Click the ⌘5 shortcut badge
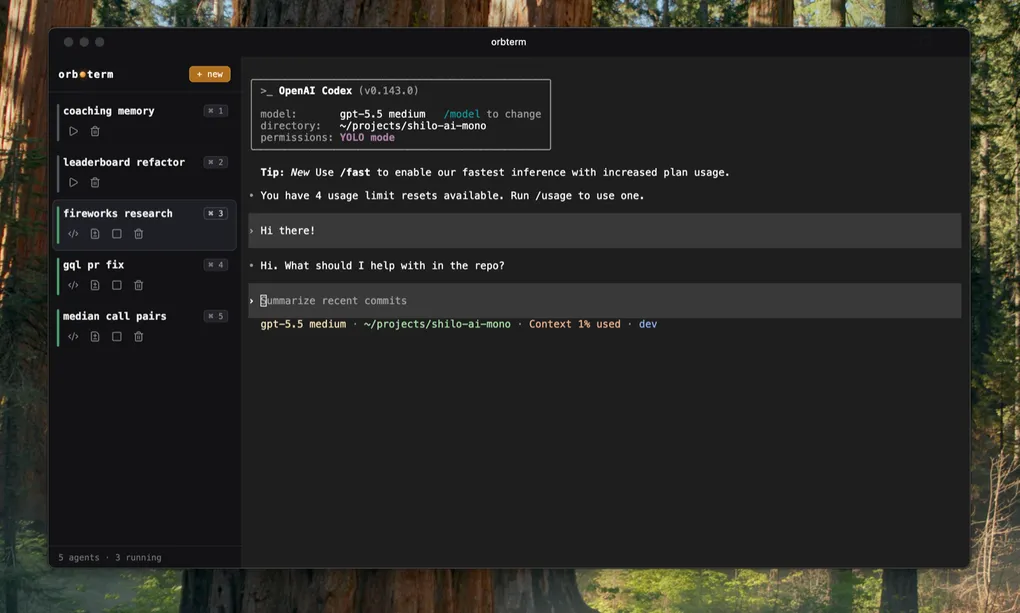Screen dimensions: 1020x613 215,317
